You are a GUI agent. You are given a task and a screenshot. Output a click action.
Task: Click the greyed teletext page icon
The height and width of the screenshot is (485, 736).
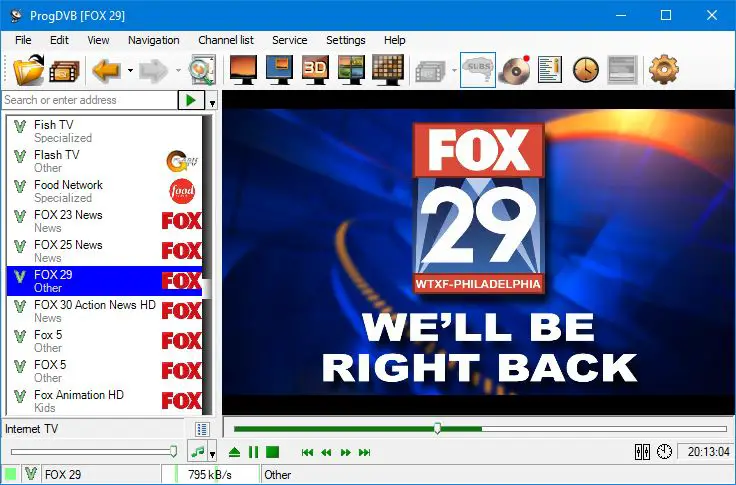622,70
